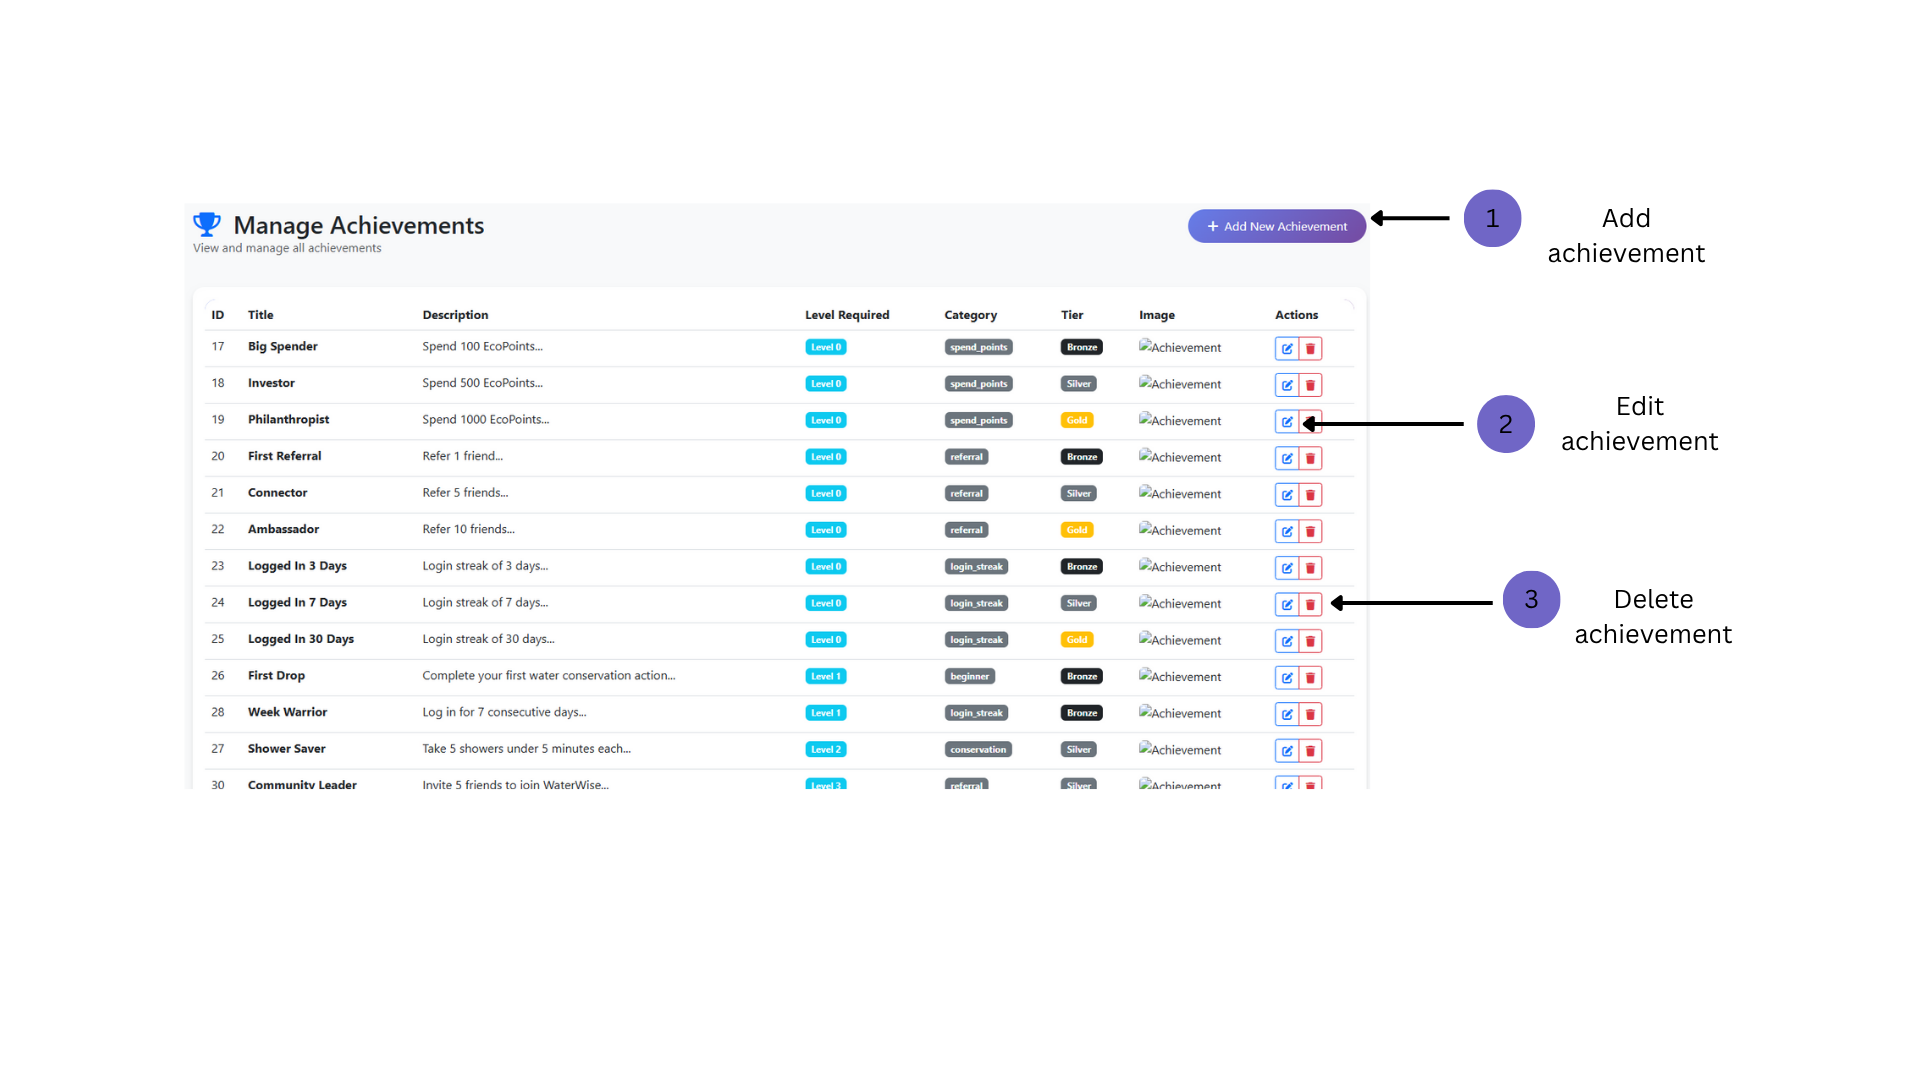1920x1080 pixels.
Task: Click 'Spend 1000 EcoPoints...' description
Action: coord(485,419)
